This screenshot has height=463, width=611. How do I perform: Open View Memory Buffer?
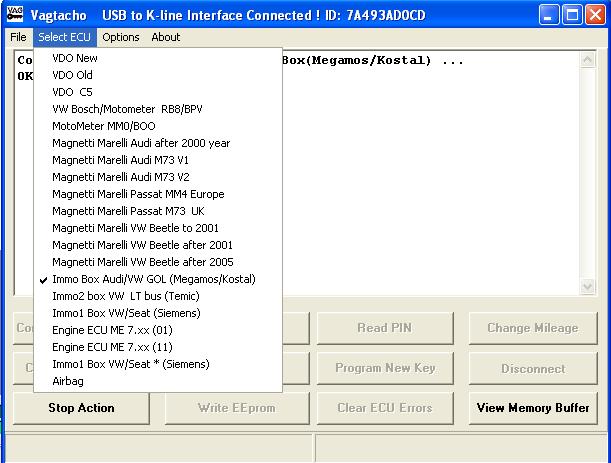tap(533, 408)
